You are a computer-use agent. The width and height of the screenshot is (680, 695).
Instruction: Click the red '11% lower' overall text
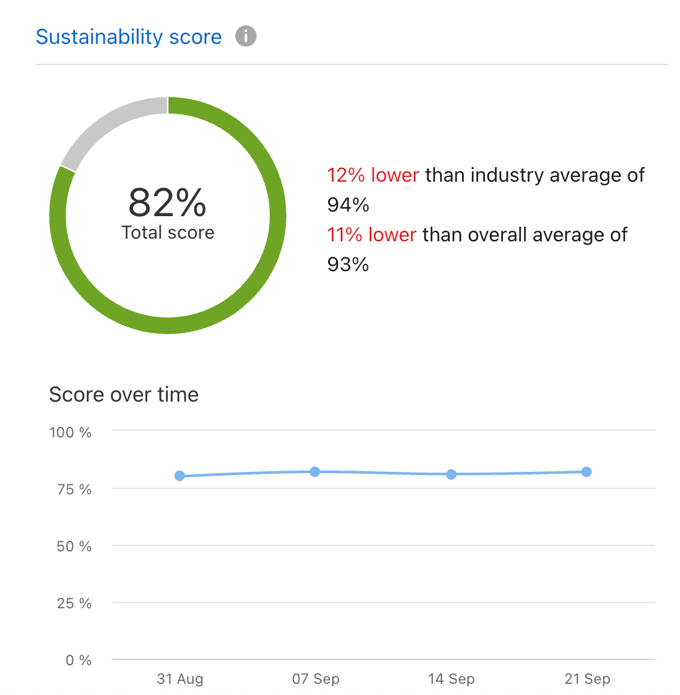click(x=371, y=235)
